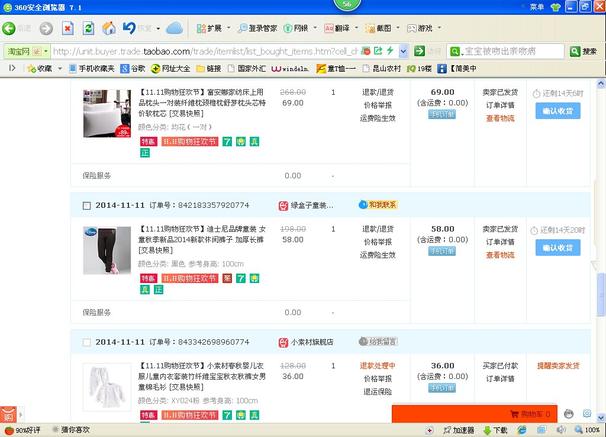Open the 网址大全 bookmark
Viewport: 606px width, 437px height.
click(x=170, y=69)
